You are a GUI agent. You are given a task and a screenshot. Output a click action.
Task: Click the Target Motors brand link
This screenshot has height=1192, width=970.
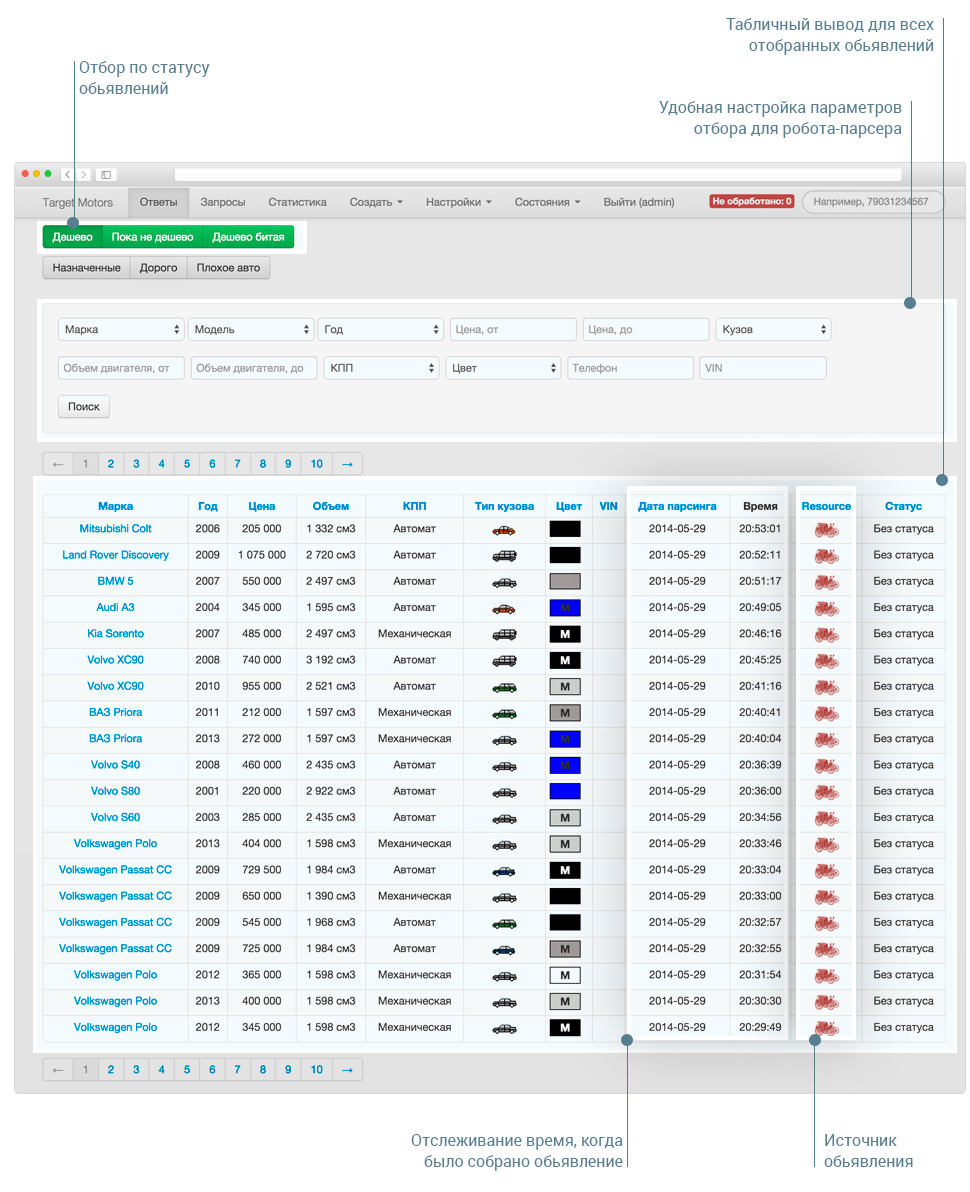pyautogui.click(x=78, y=202)
